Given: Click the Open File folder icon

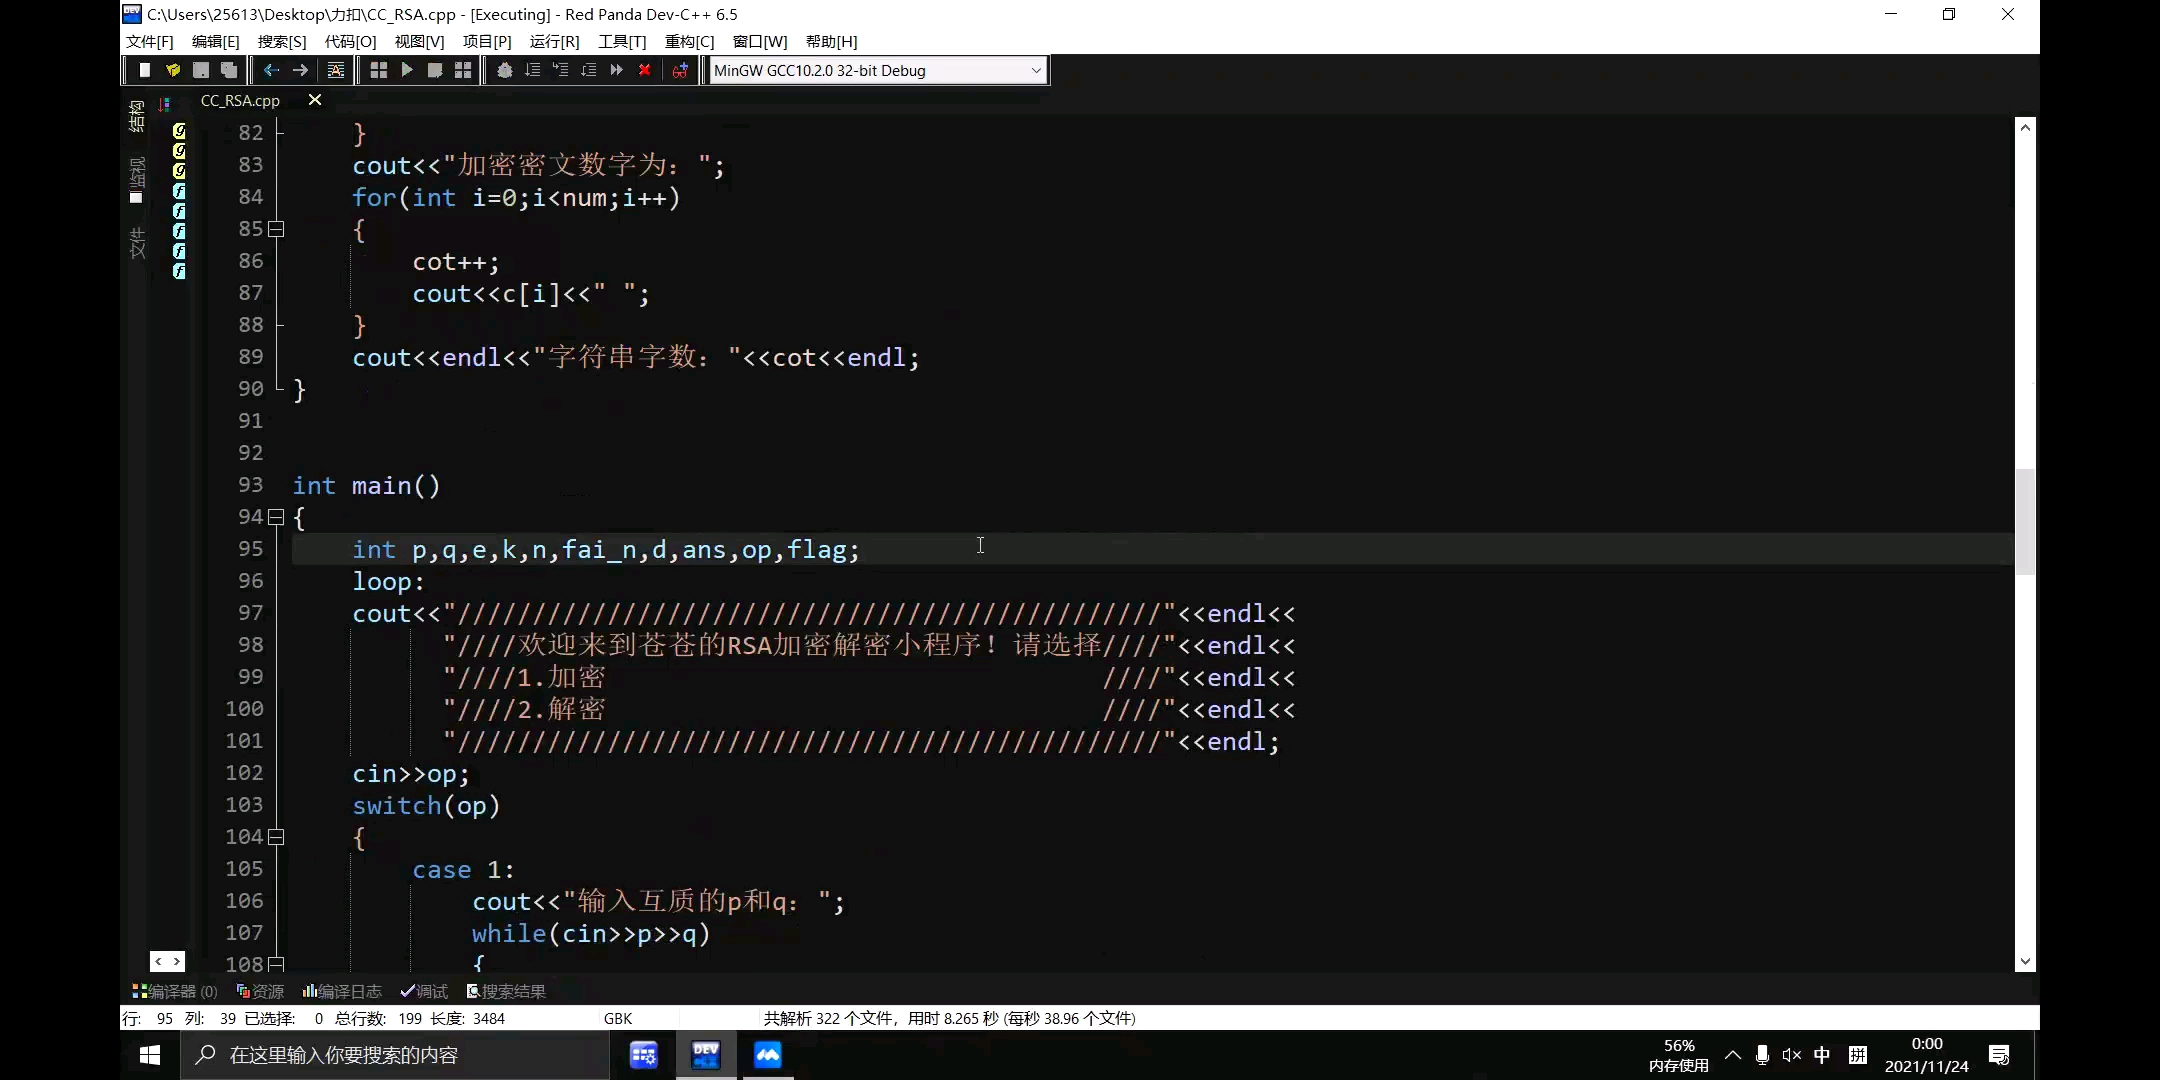Looking at the screenshot, I should (x=172, y=70).
